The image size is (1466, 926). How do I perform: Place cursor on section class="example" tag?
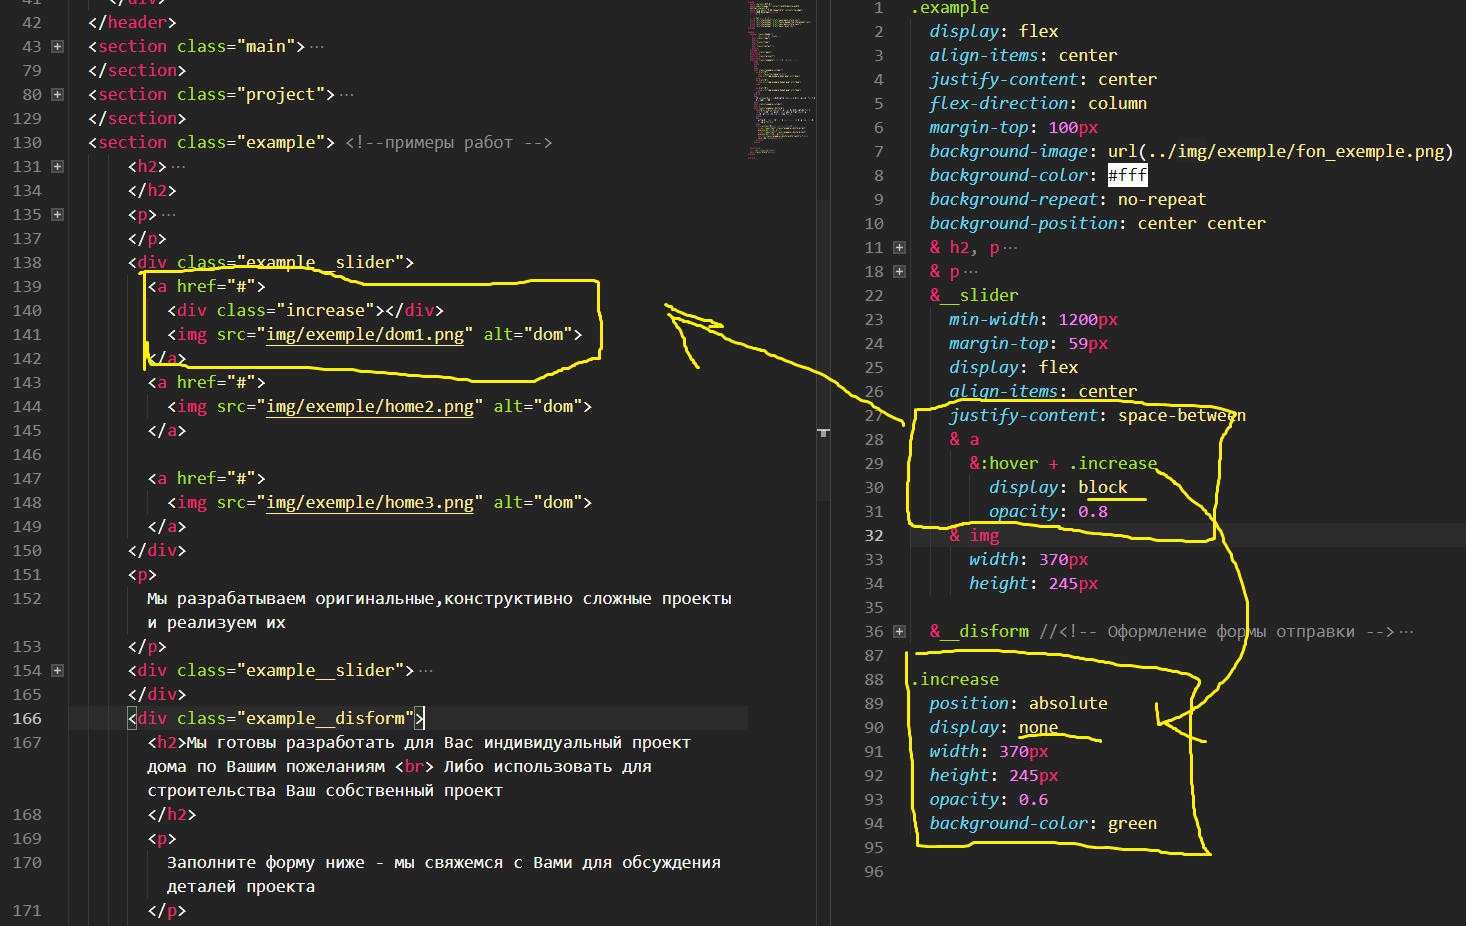pyautogui.click(x=211, y=143)
